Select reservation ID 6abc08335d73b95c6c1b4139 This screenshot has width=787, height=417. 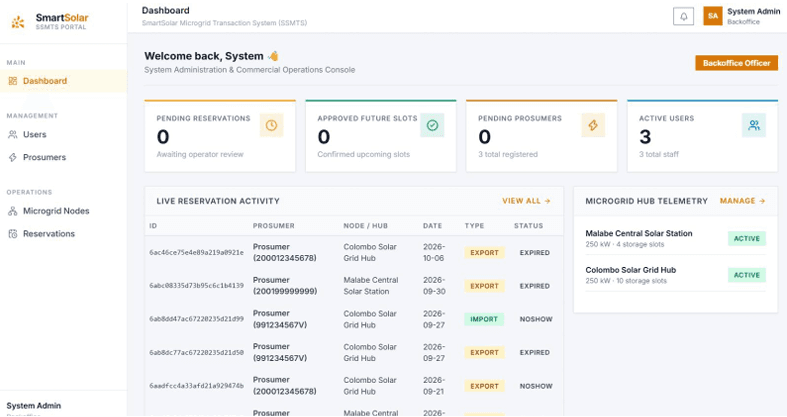click(196, 286)
